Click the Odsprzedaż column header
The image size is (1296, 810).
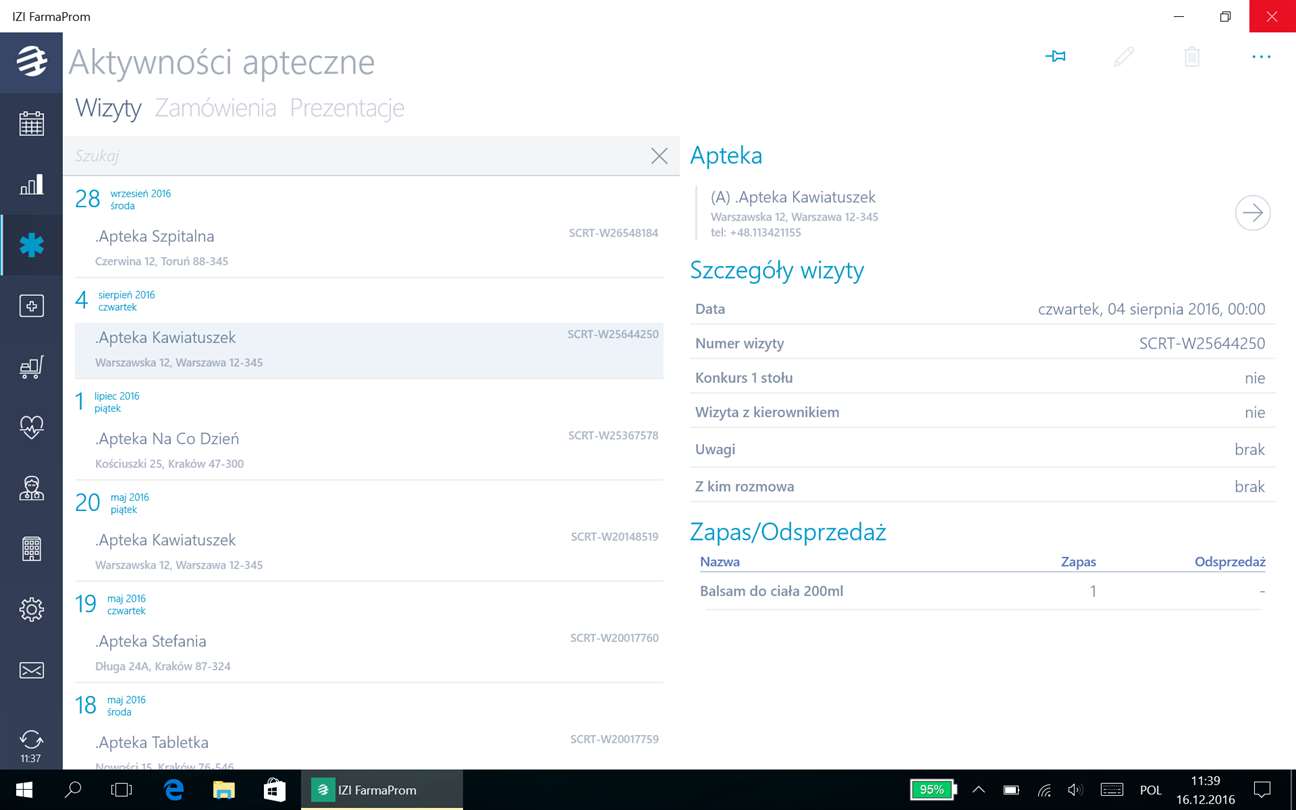pyautogui.click(x=1230, y=562)
